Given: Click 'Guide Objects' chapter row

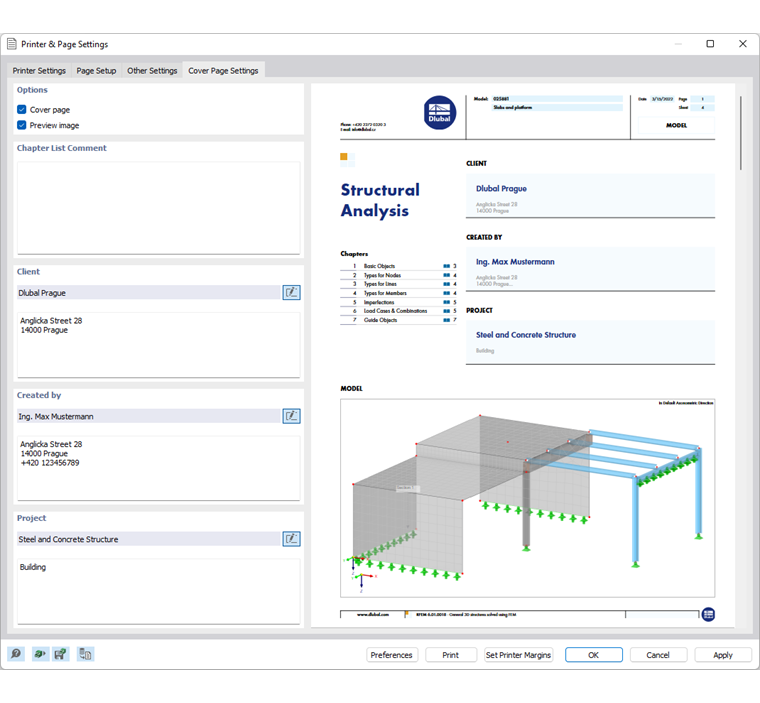Looking at the screenshot, I should click(x=398, y=320).
